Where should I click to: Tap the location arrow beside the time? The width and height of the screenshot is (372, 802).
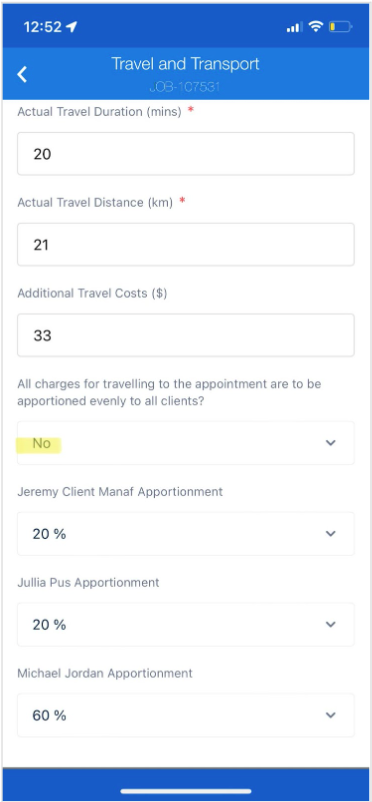pos(71,27)
